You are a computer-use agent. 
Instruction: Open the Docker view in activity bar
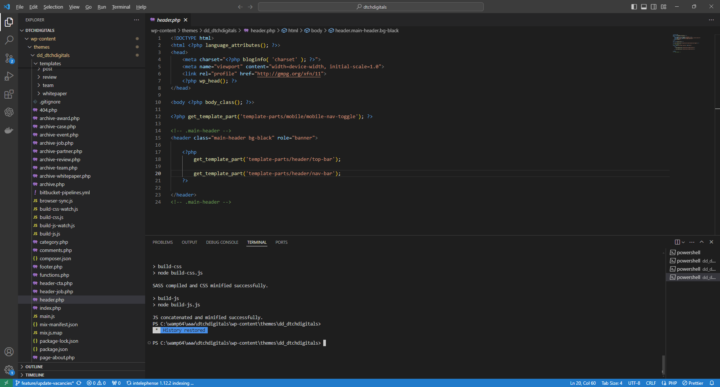point(9,130)
